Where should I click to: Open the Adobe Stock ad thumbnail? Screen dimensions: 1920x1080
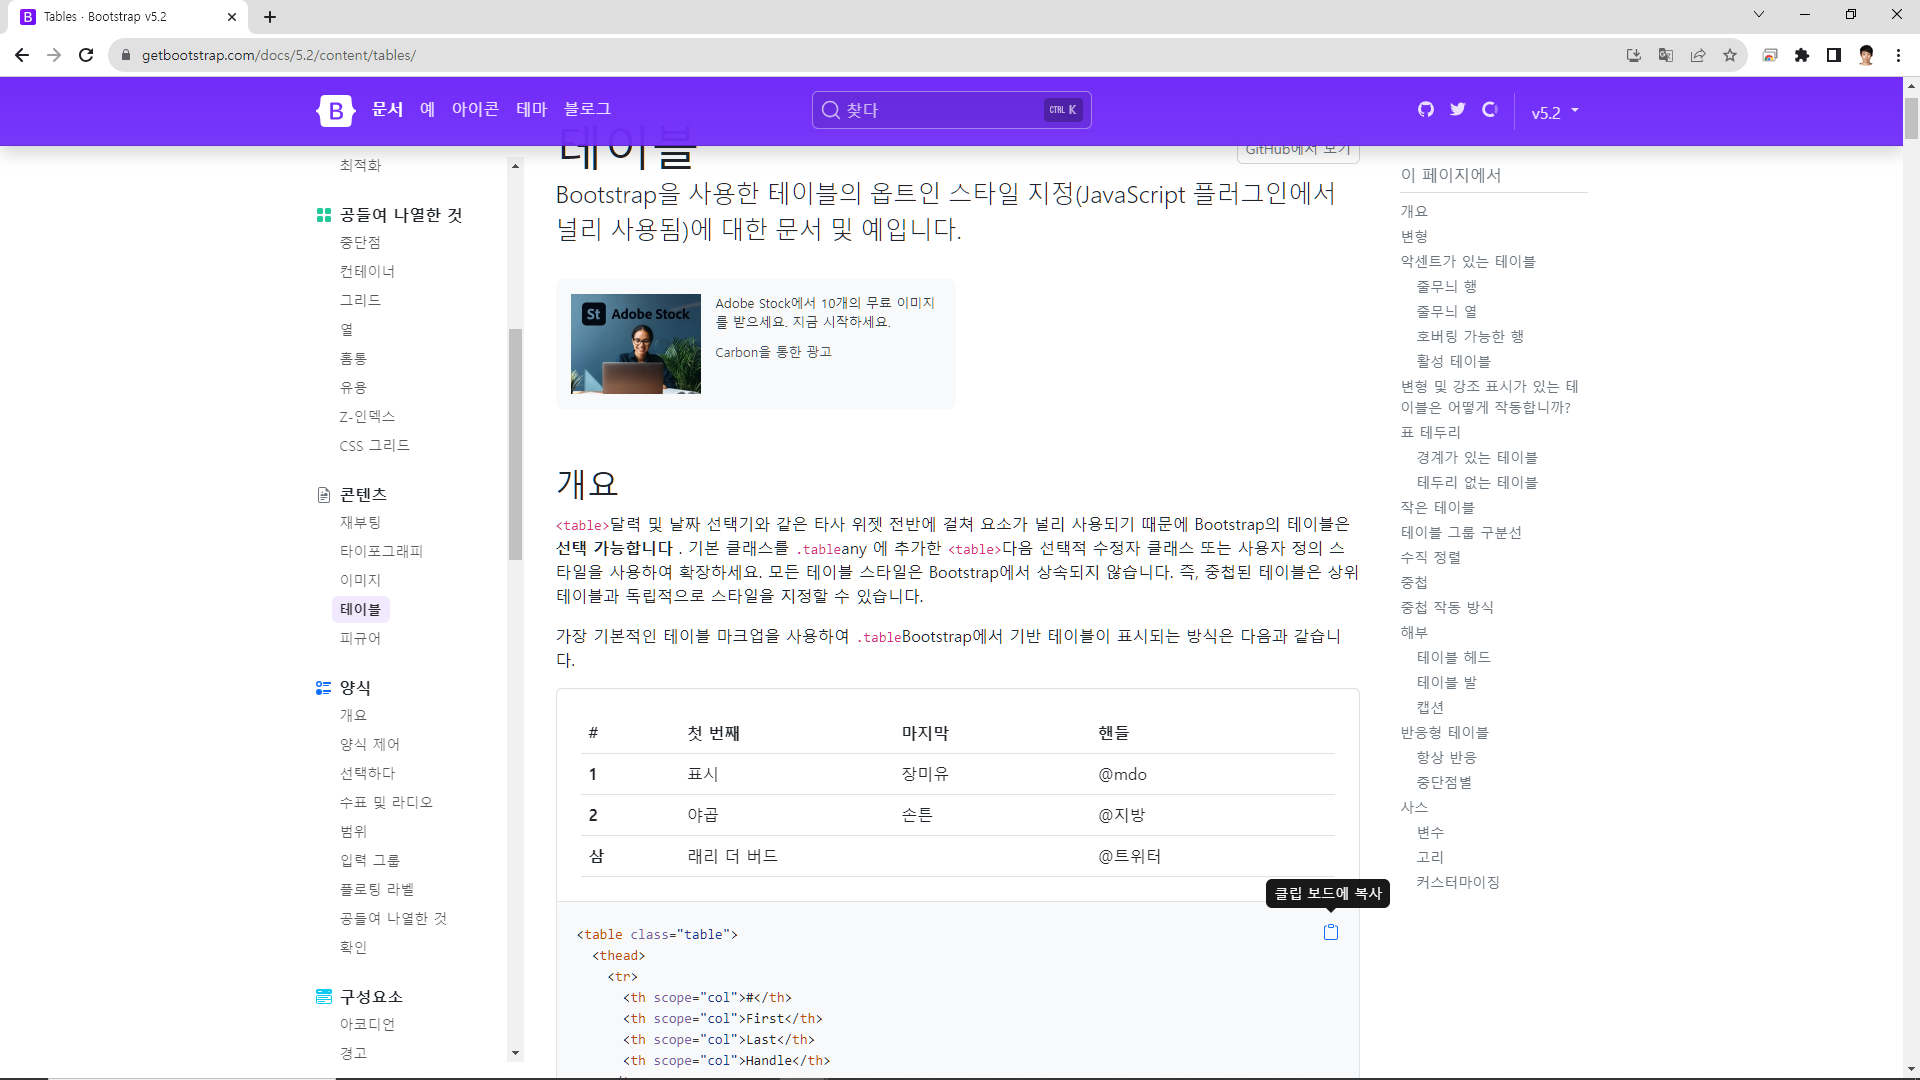pyautogui.click(x=636, y=344)
